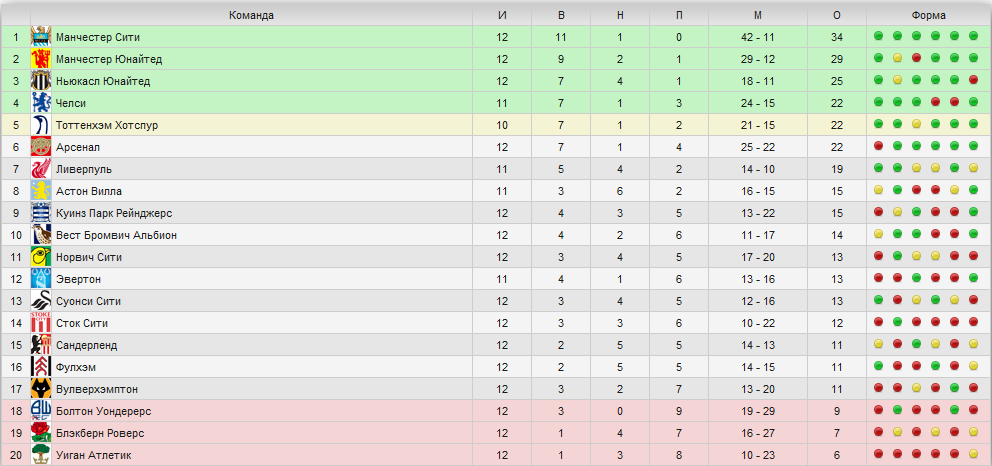992x466 pixels.
Task: Click the Манчестер Юнайтед club crest
Action: click(x=41, y=59)
